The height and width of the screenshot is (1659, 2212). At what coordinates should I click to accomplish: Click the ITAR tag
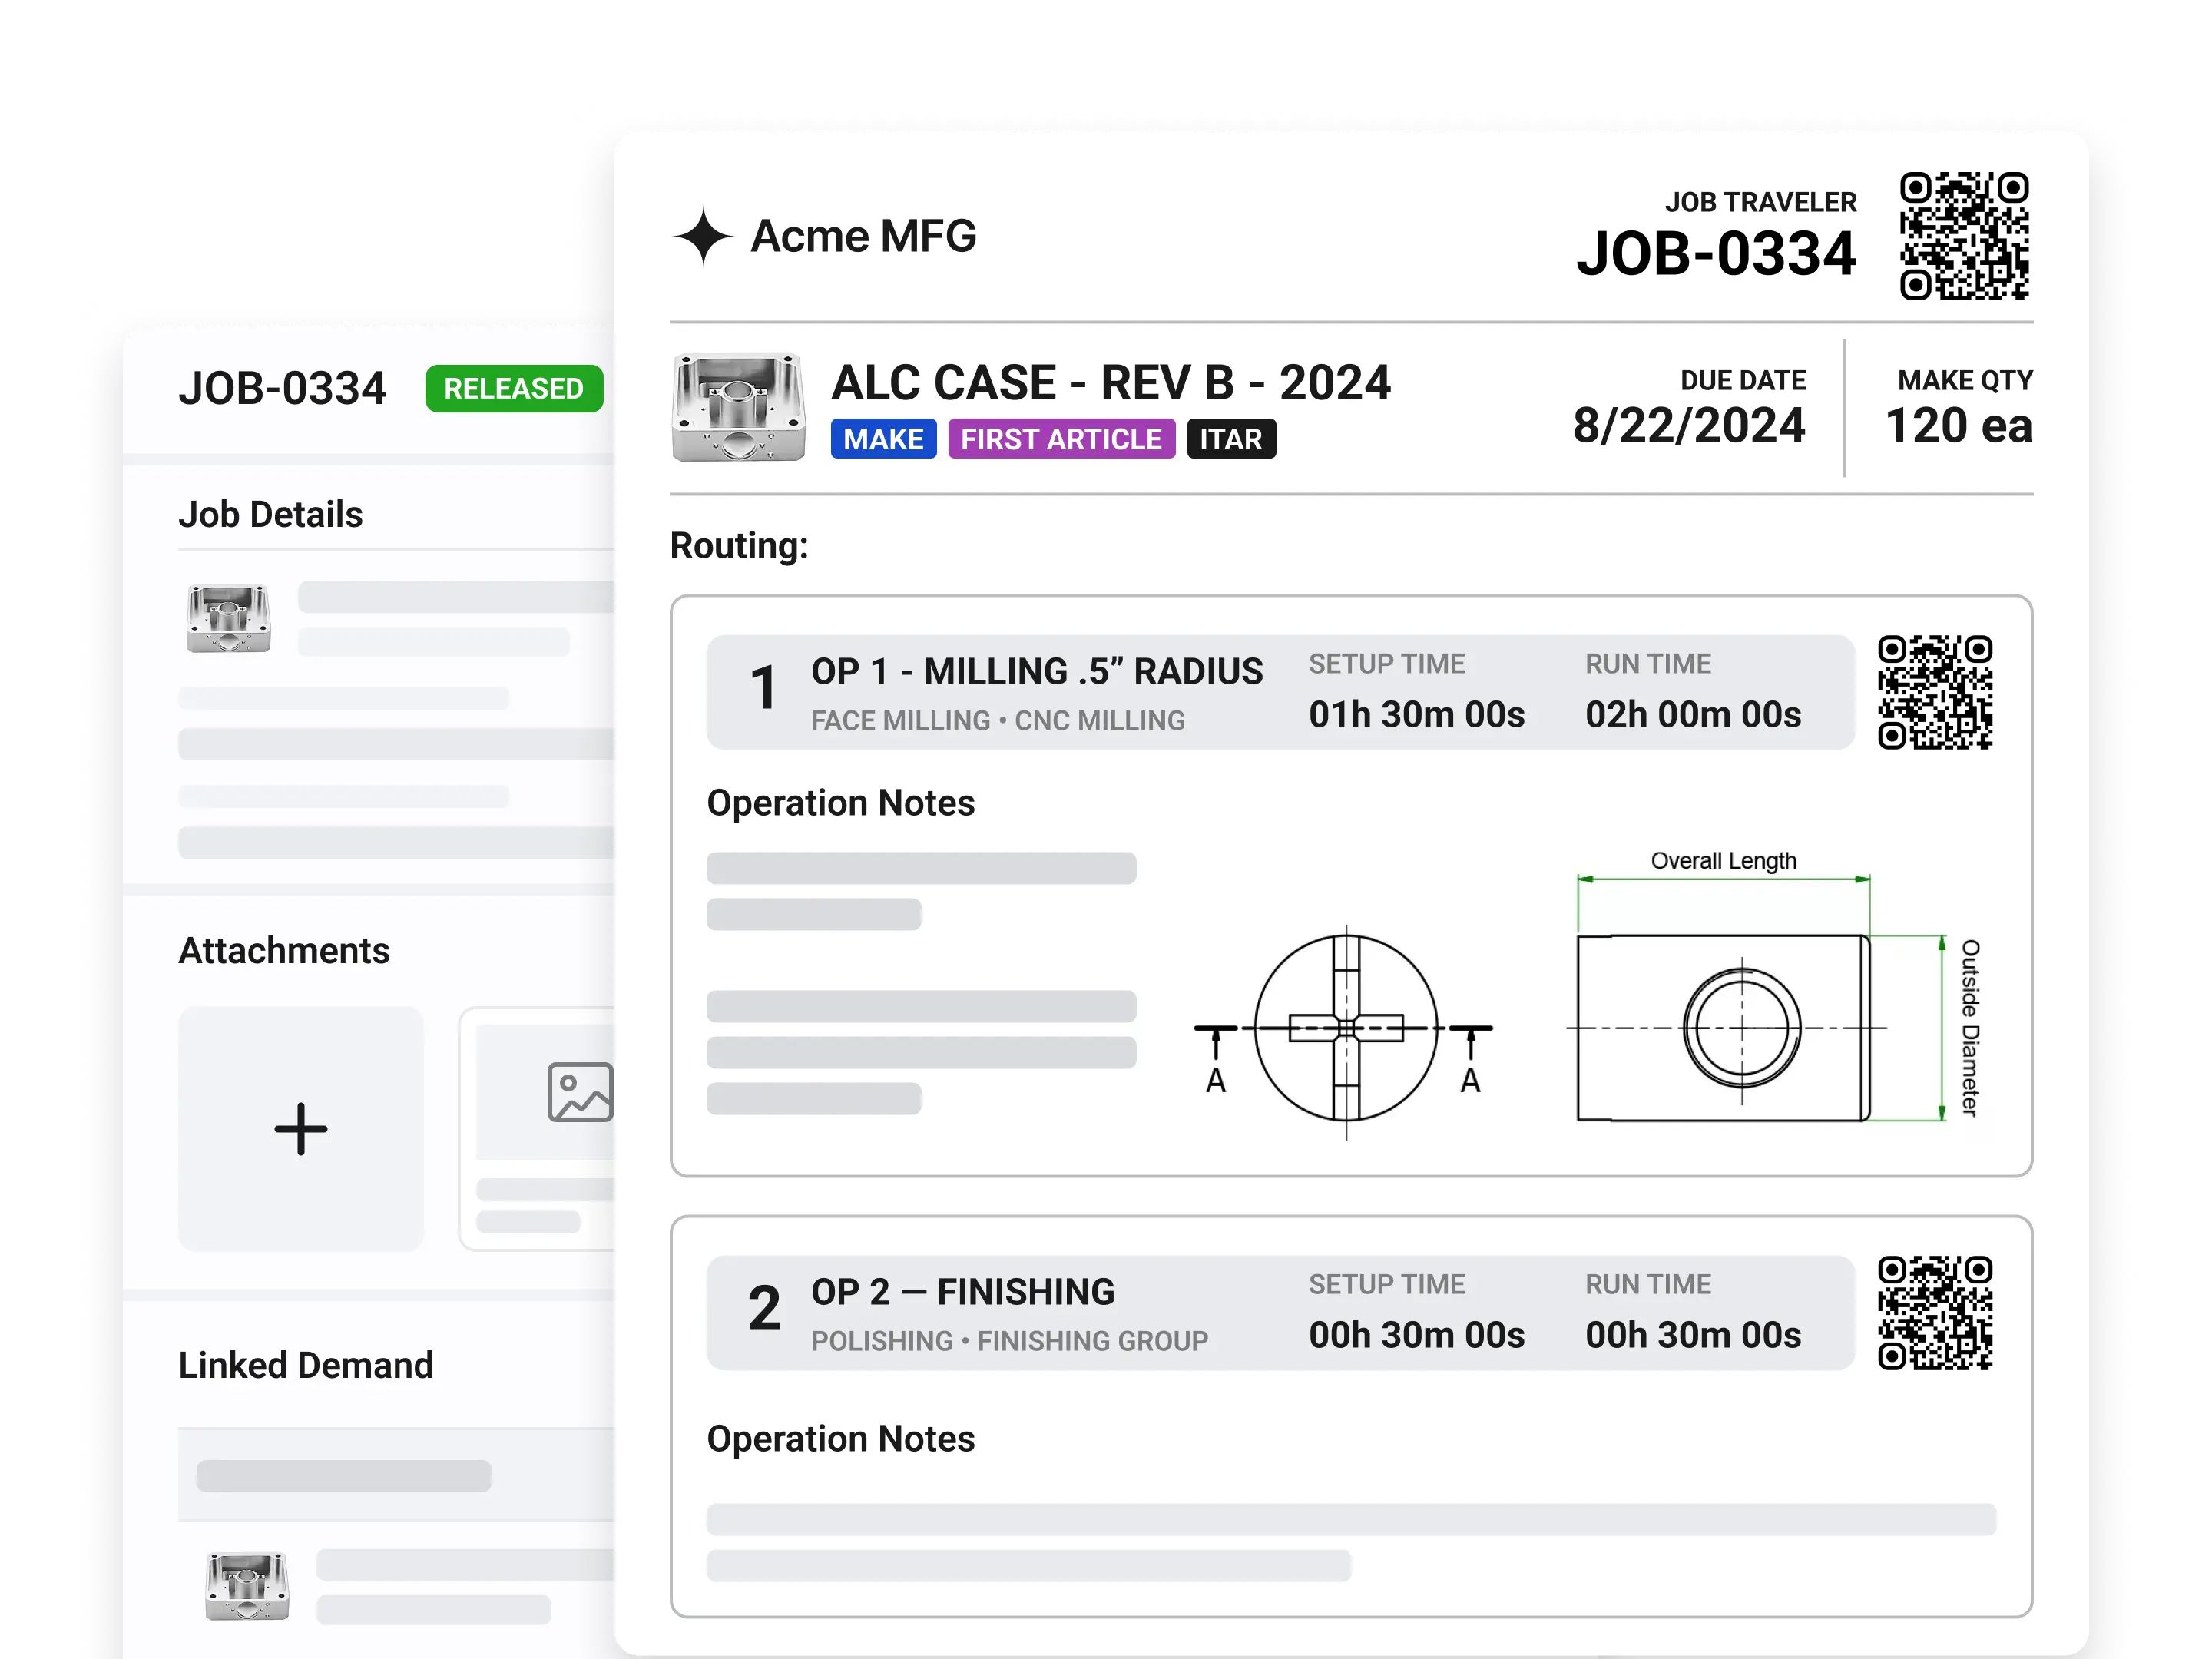(1231, 439)
